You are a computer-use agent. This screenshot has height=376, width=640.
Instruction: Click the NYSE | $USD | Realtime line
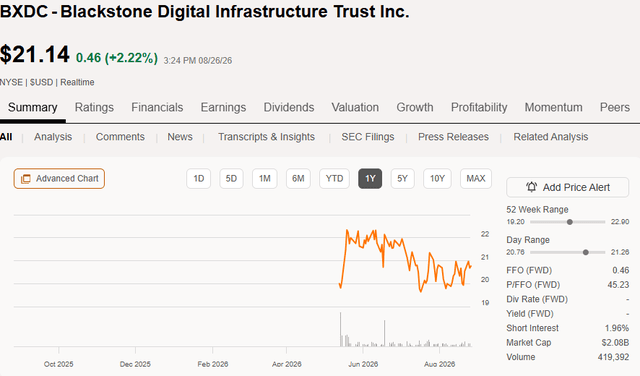47,82
